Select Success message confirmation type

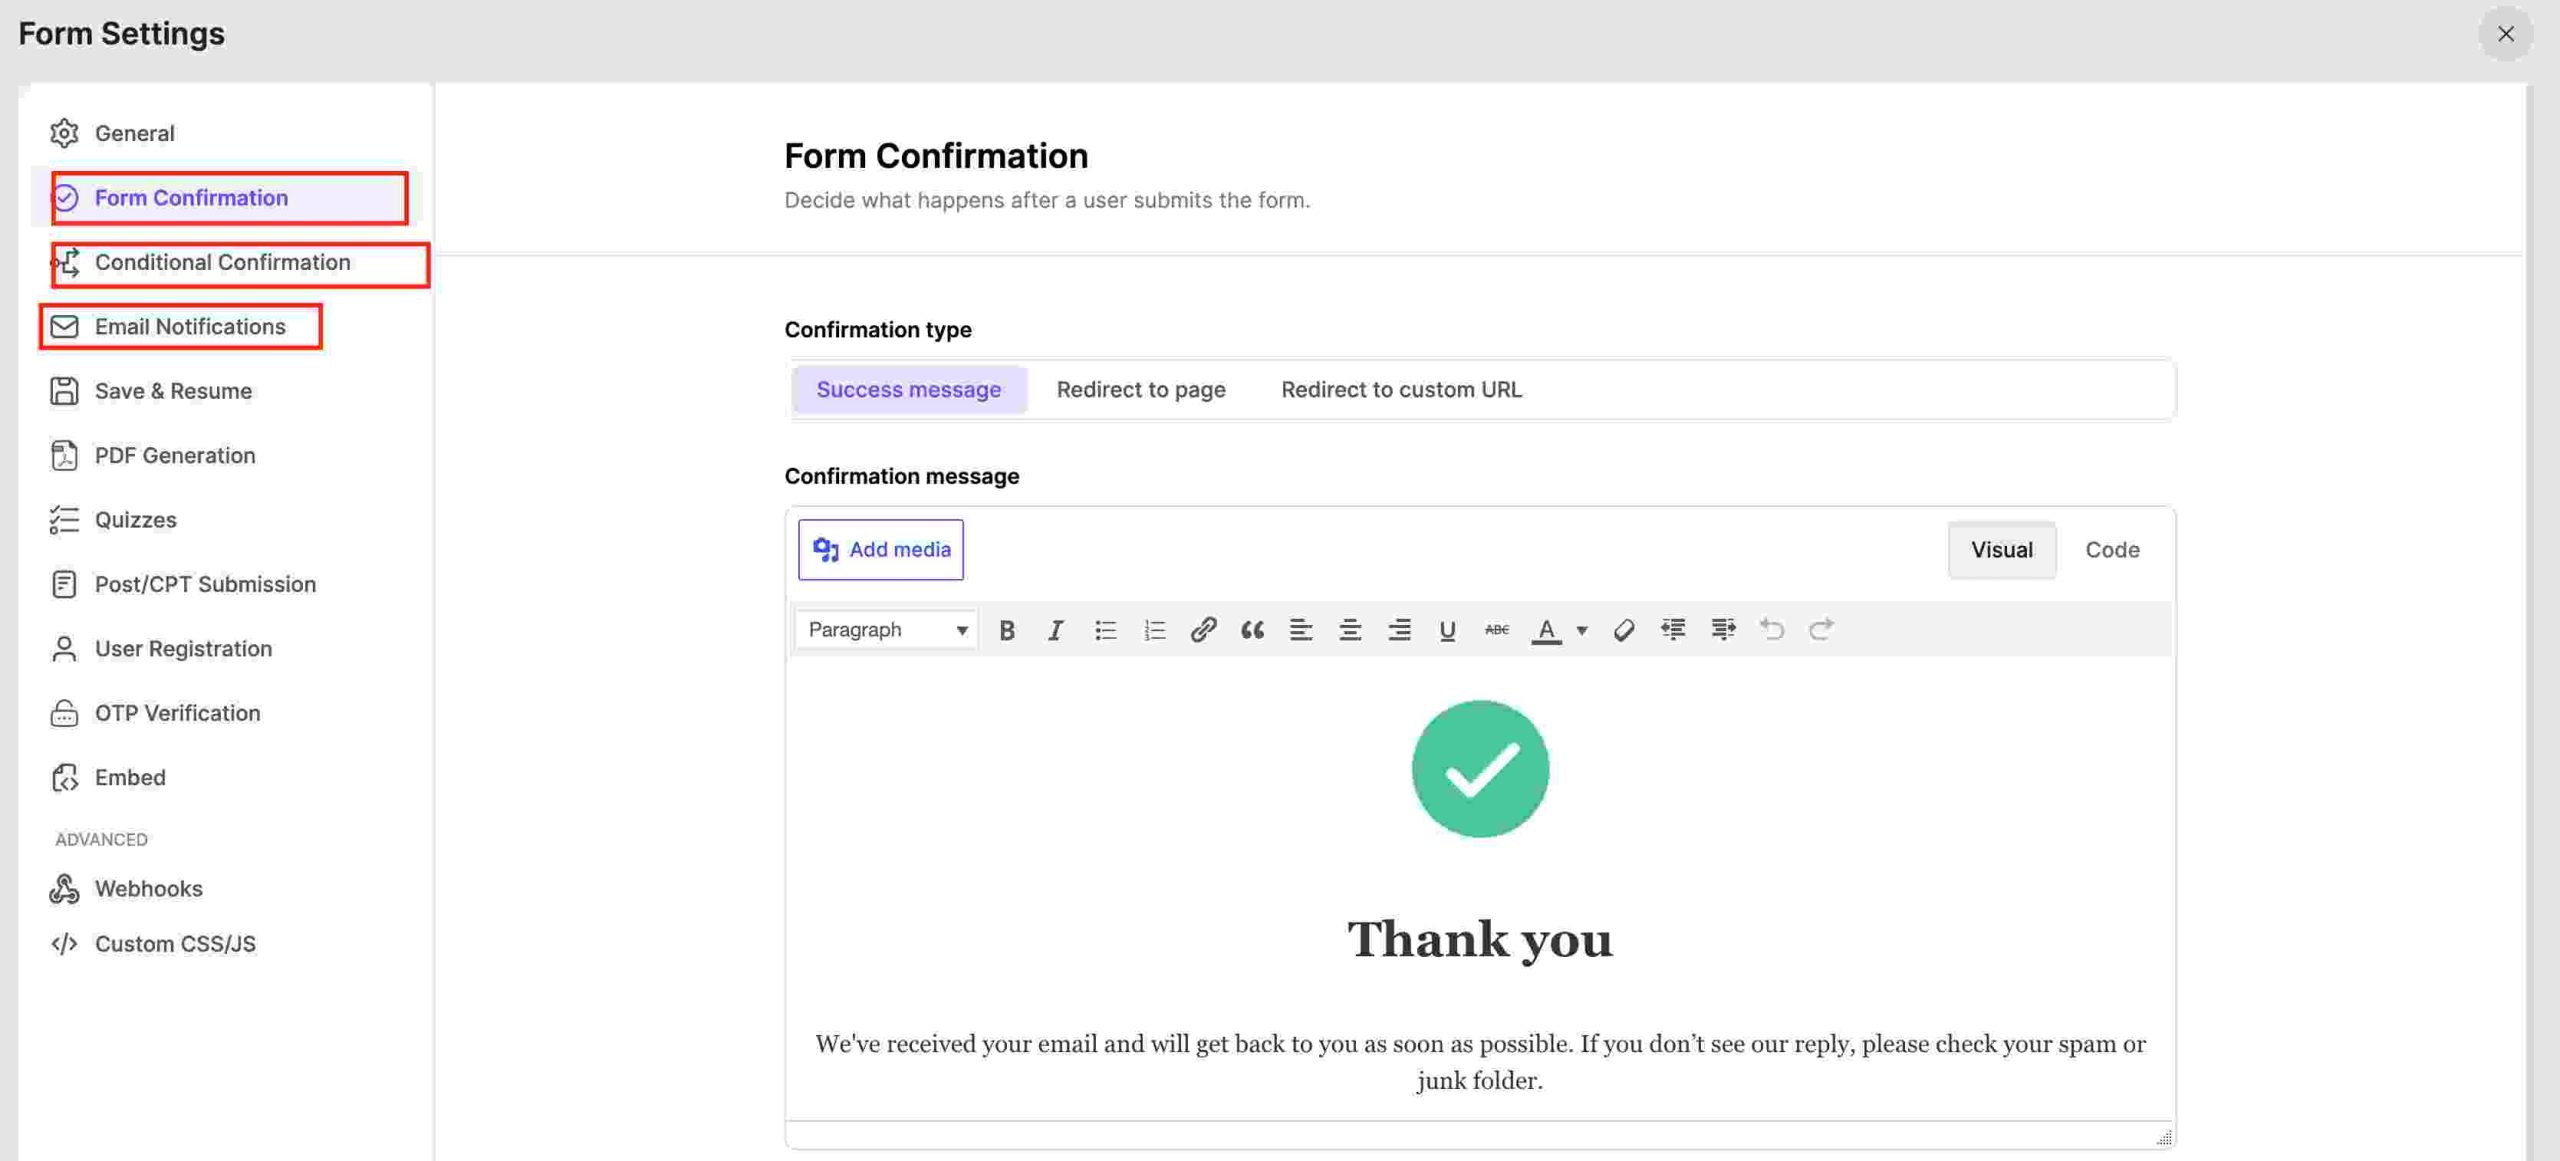908,389
